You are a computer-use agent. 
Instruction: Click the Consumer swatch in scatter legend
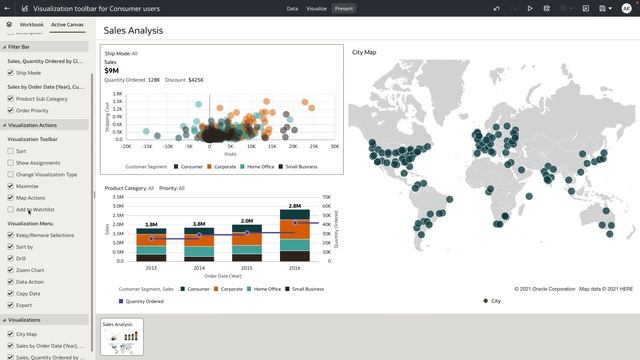(x=176, y=167)
